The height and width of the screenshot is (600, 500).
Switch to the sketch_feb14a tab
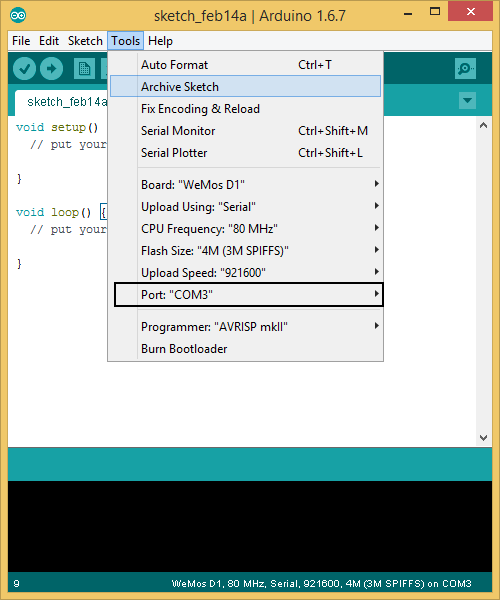[61, 103]
